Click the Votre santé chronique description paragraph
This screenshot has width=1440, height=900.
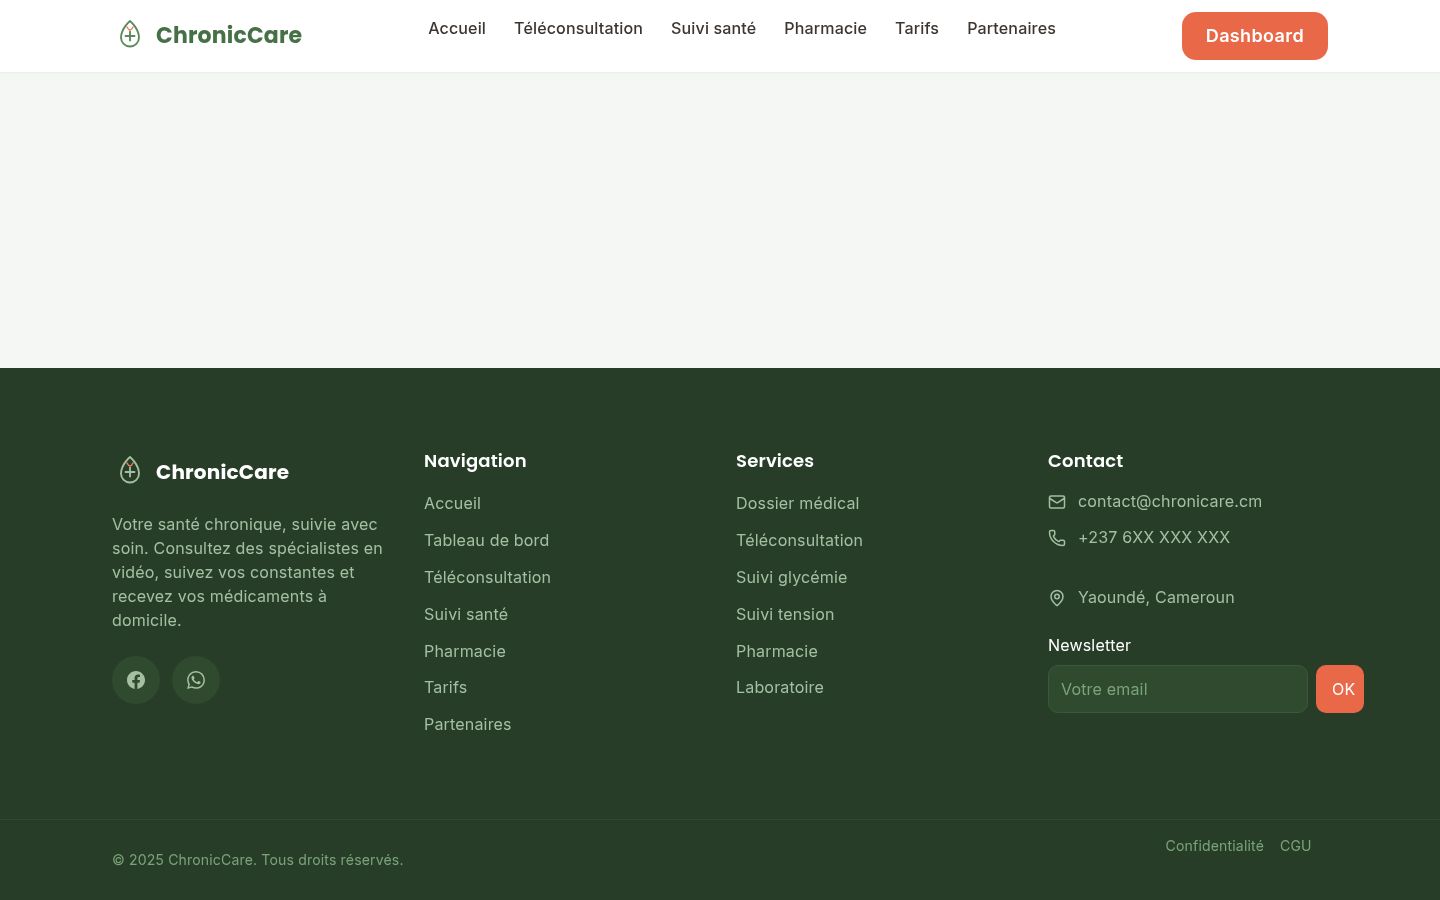tap(248, 572)
